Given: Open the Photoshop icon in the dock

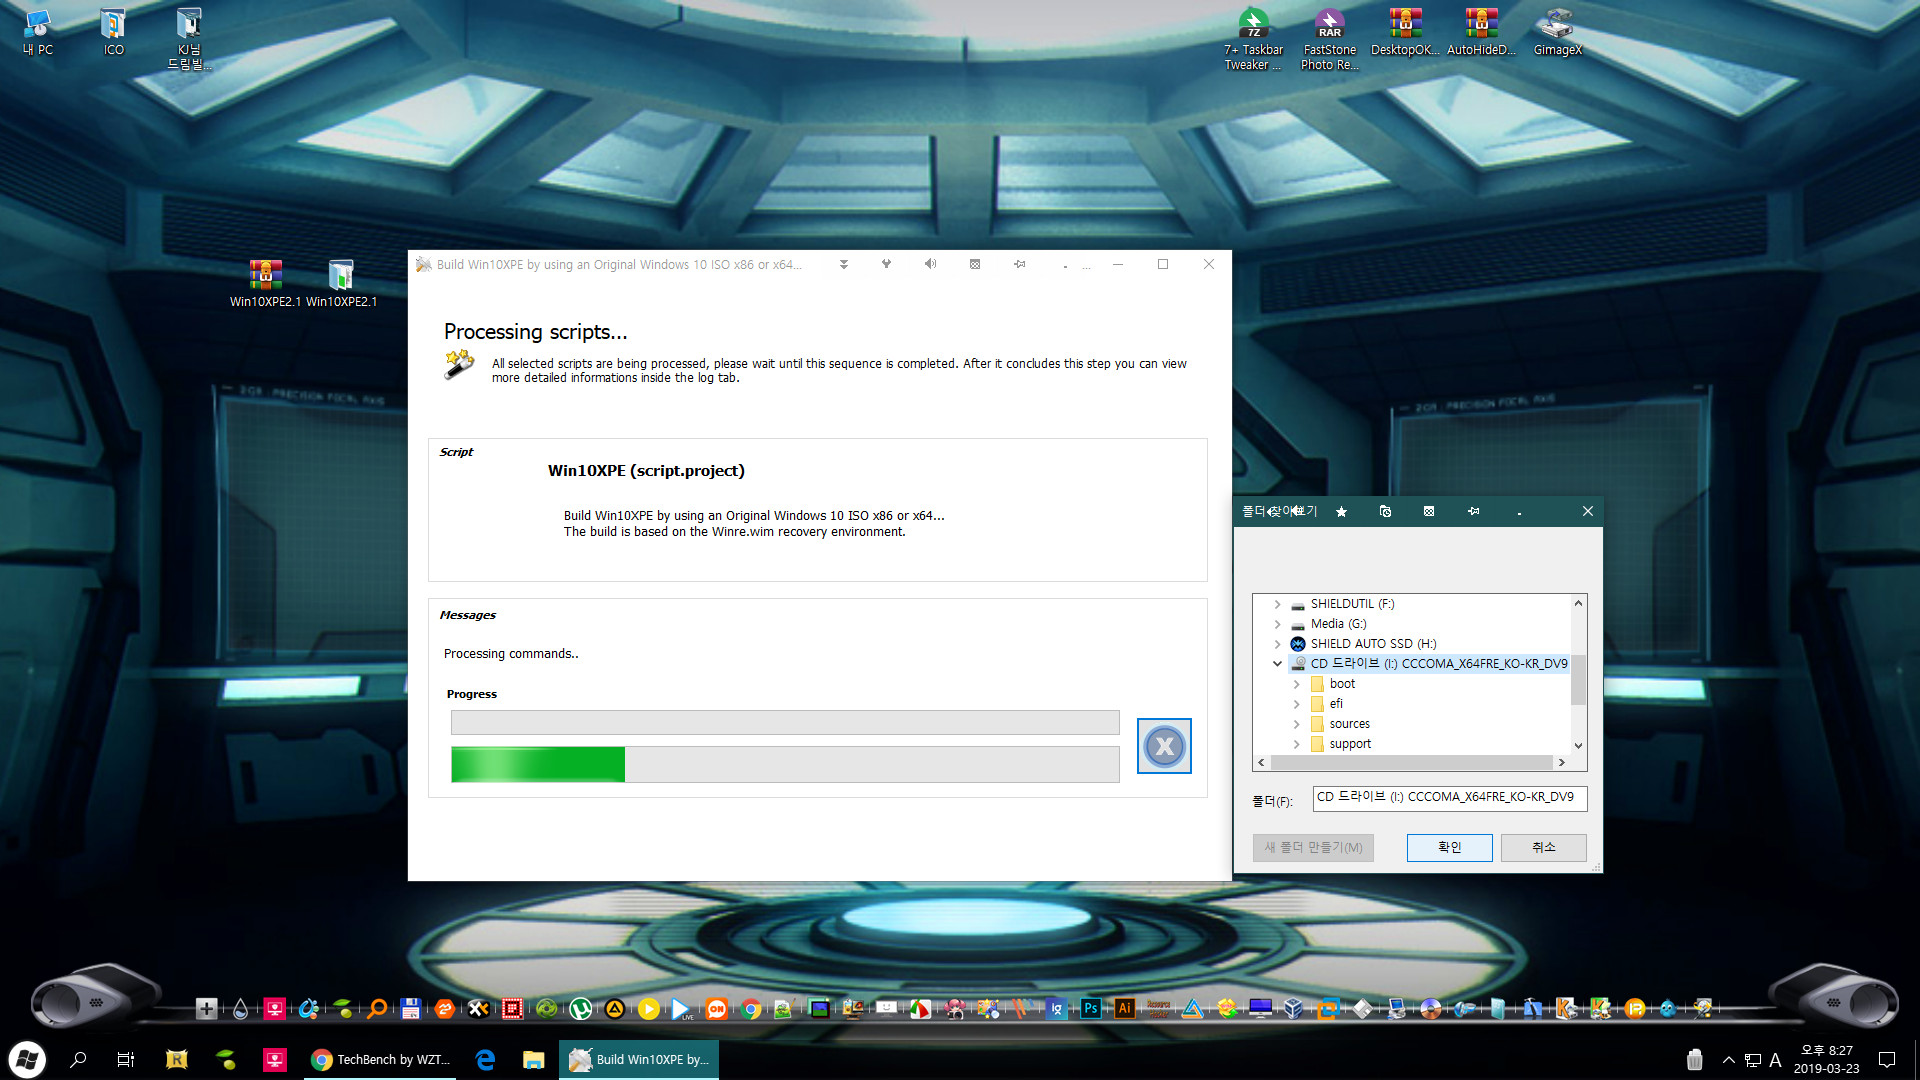Looking at the screenshot, I should [x=1090, y=1008].
